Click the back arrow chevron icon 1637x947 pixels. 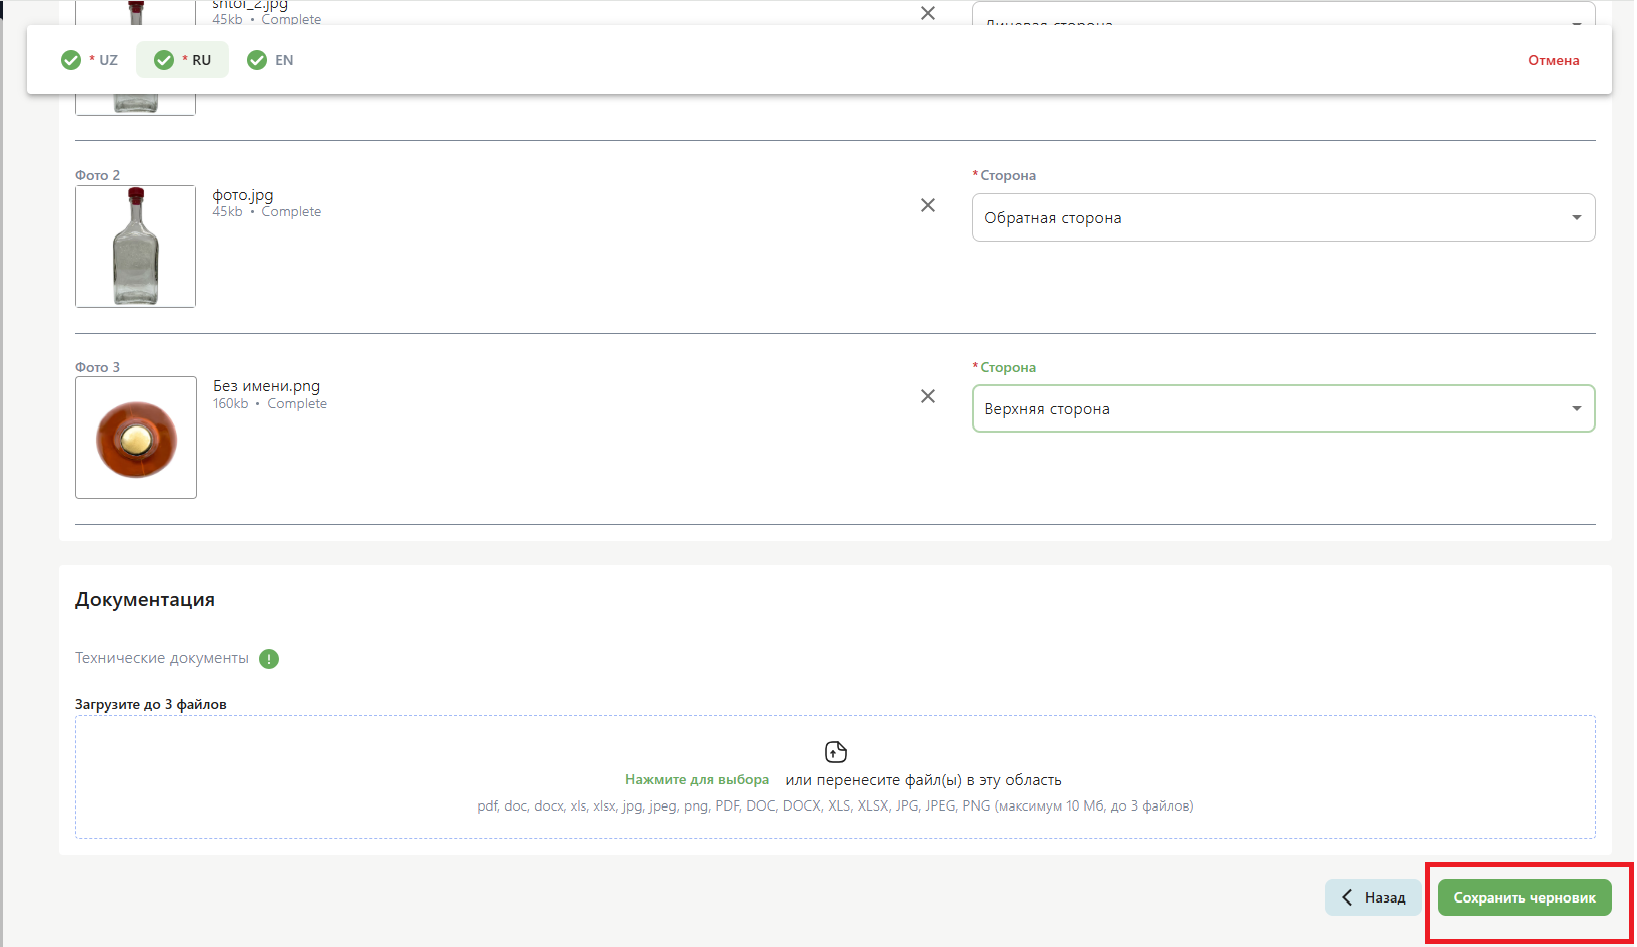tap(1347, 898)
